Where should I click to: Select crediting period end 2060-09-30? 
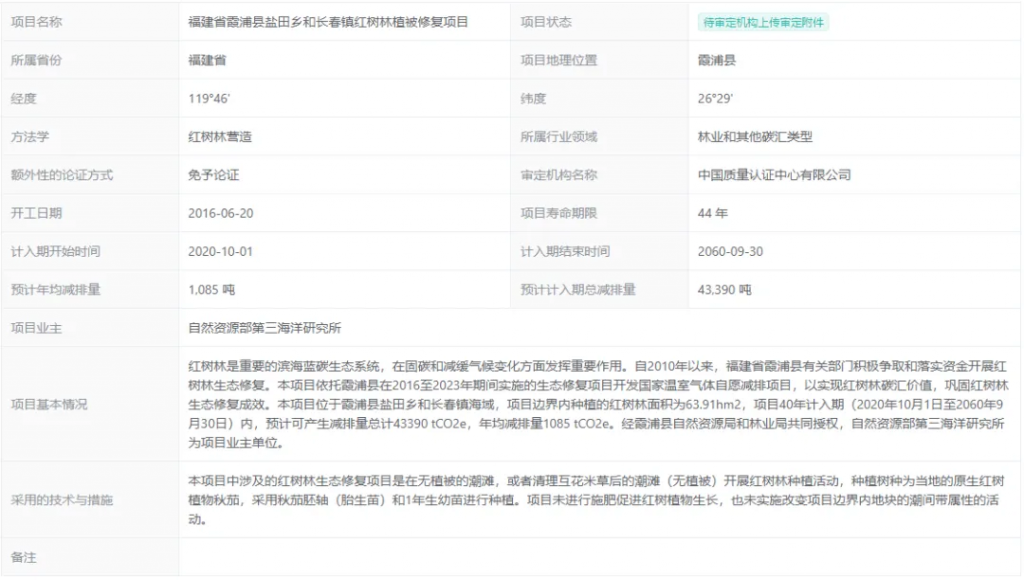click(731, 252)
